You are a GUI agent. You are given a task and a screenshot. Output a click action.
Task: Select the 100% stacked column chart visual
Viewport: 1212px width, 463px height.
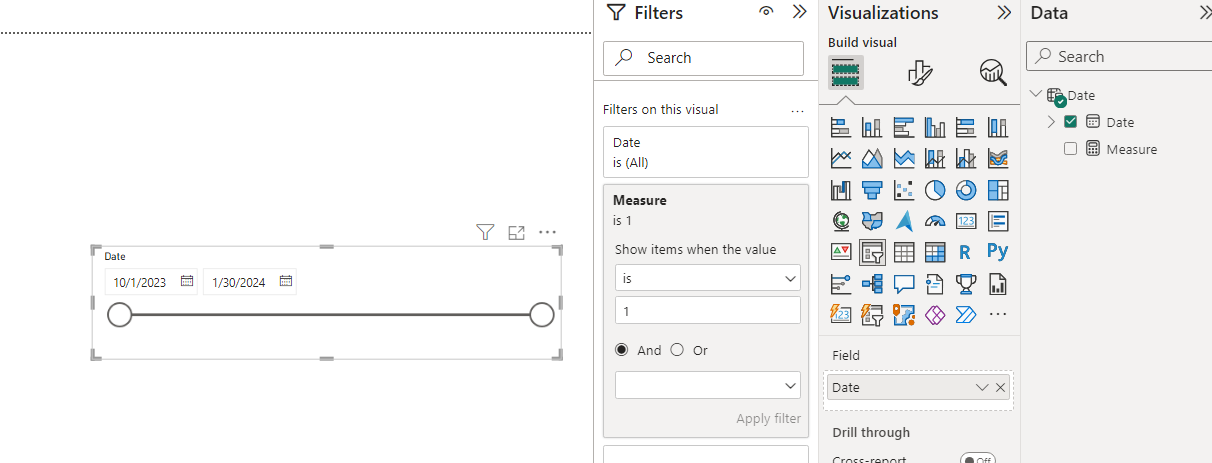tap(998, 127)
